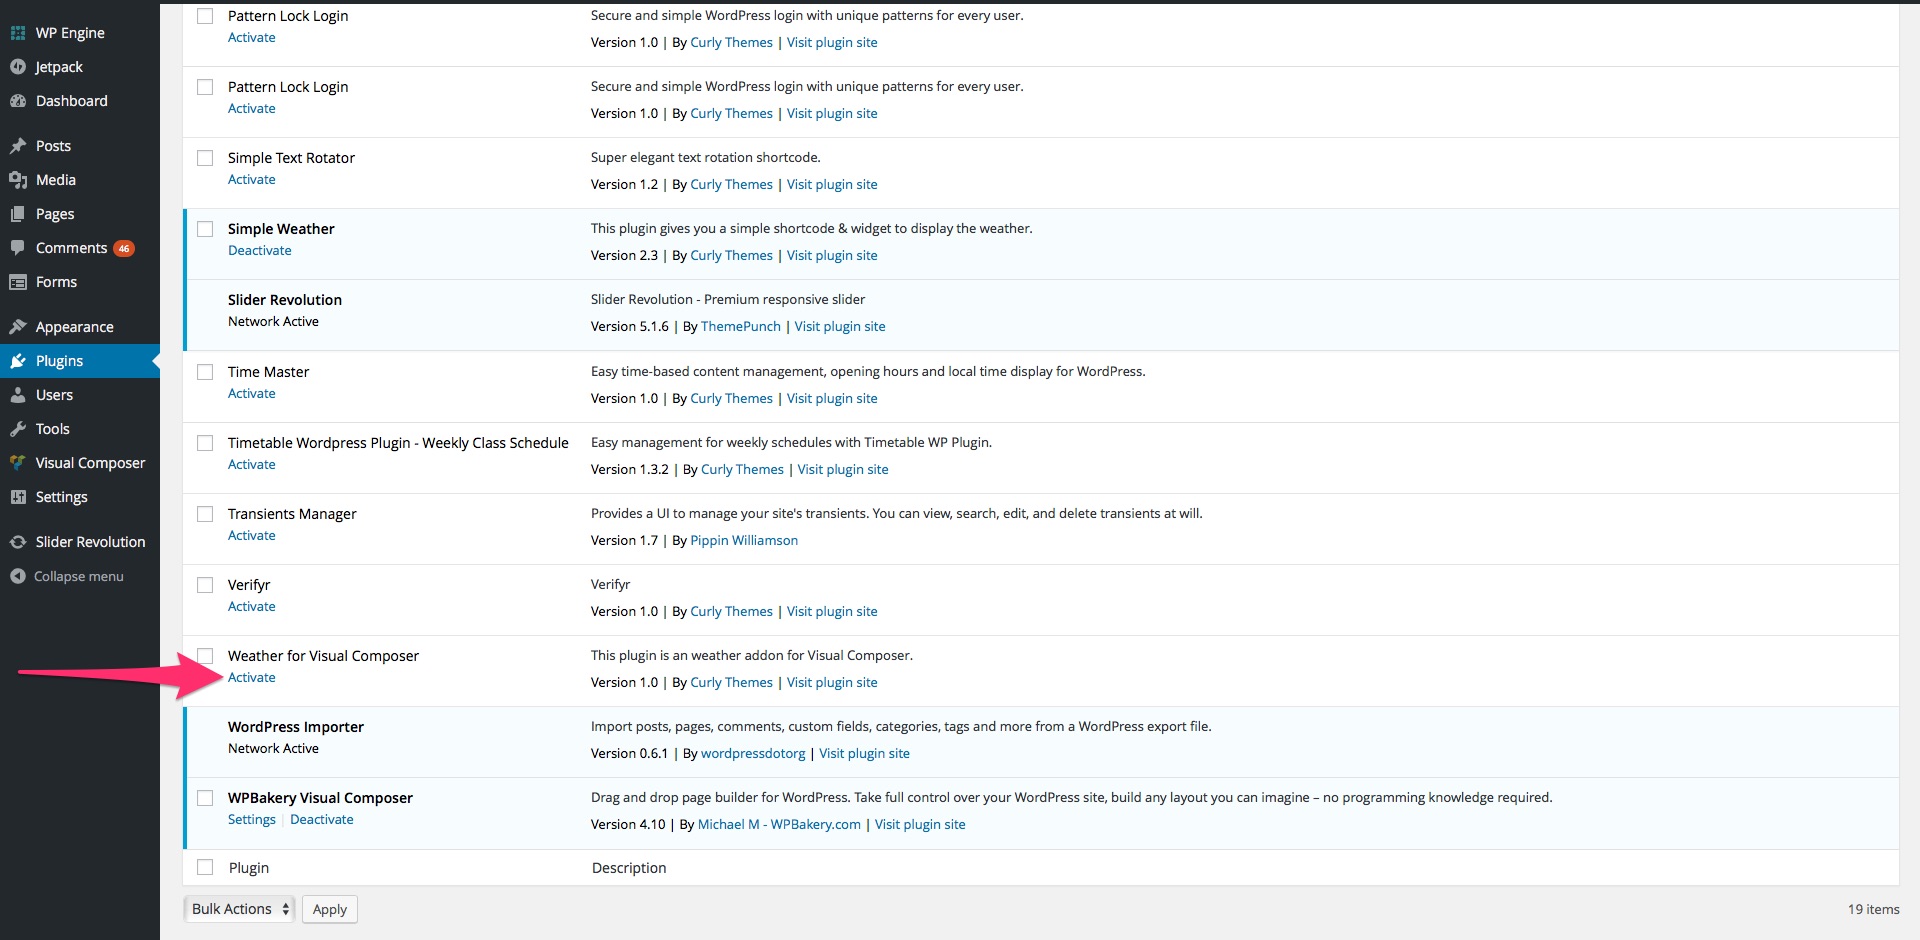This screenshot has height=940, width=1920.
Task: Open the Bulk Actions dropdown
Action: [239, 909]
